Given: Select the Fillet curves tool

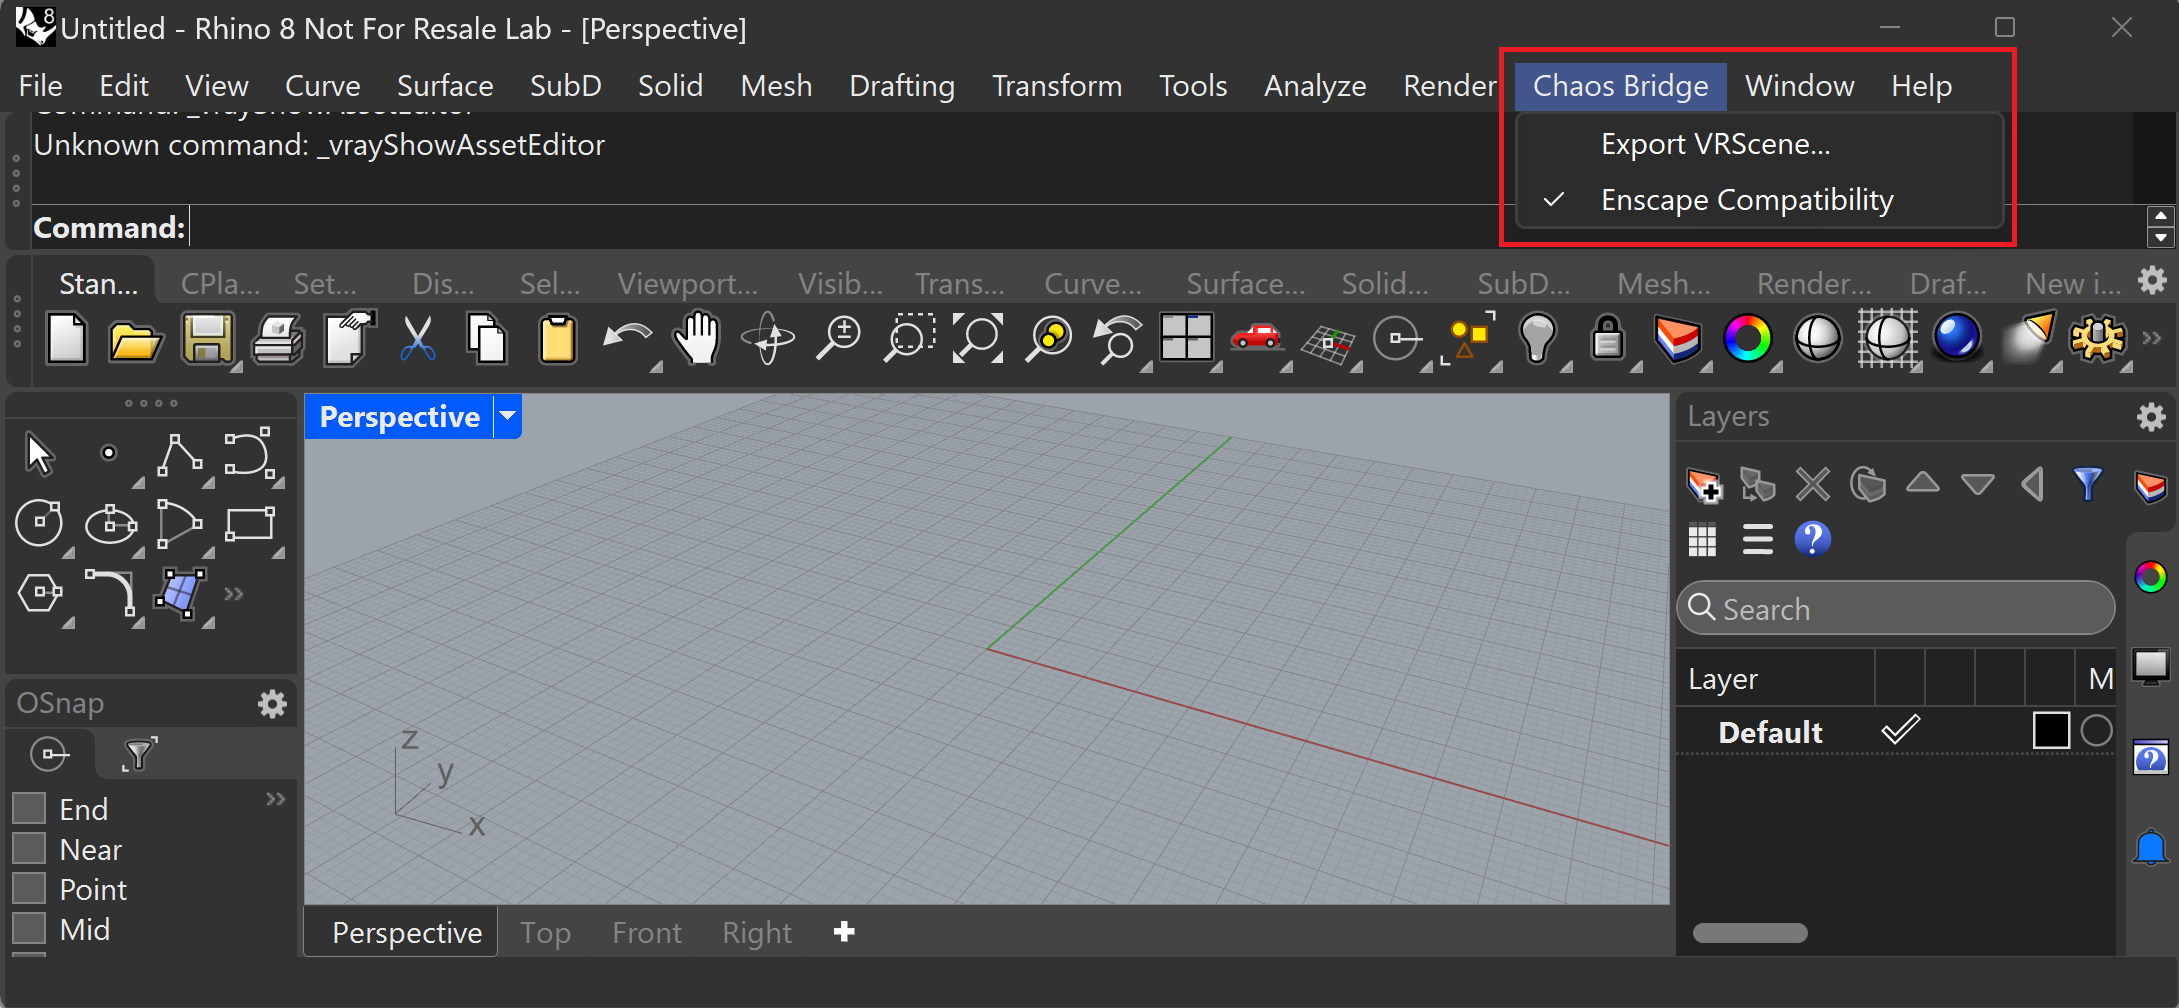Looking at the screenshot, I should coord(110,594).
